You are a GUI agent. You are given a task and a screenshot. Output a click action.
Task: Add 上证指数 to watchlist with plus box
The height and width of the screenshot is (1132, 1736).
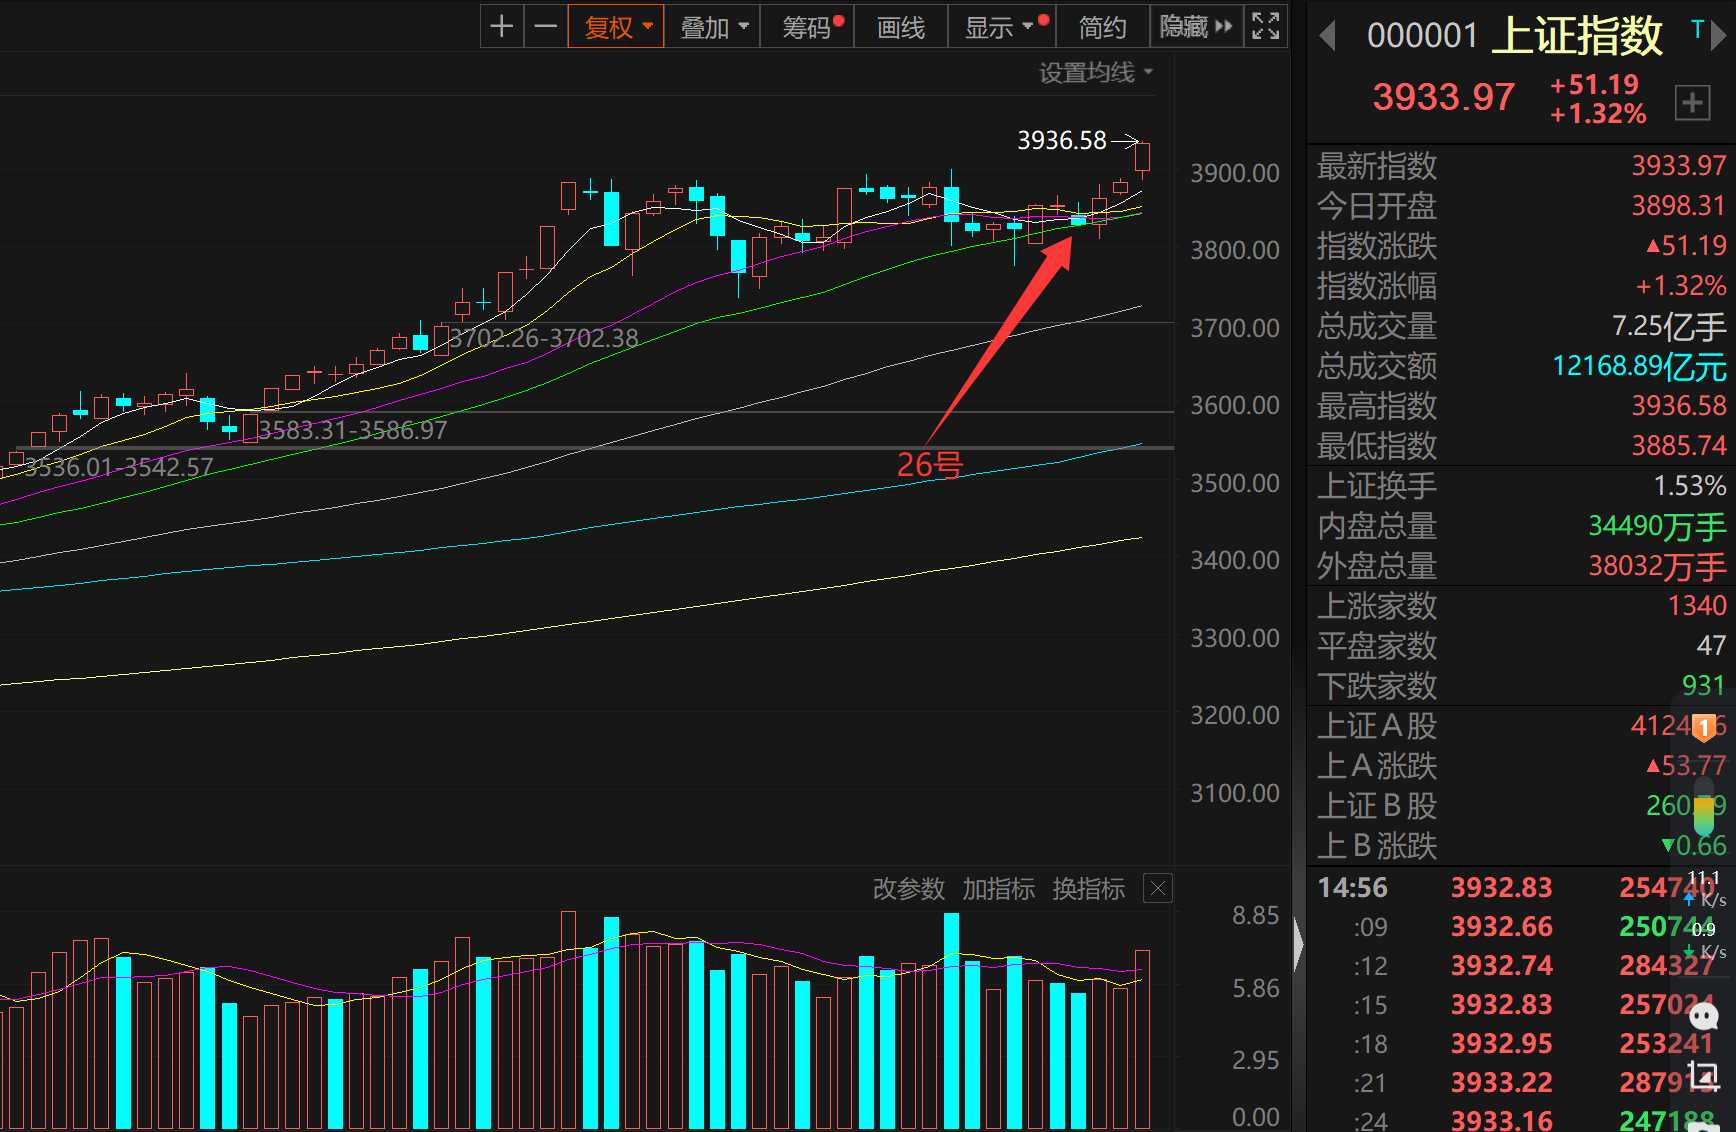pos(1692,103)
